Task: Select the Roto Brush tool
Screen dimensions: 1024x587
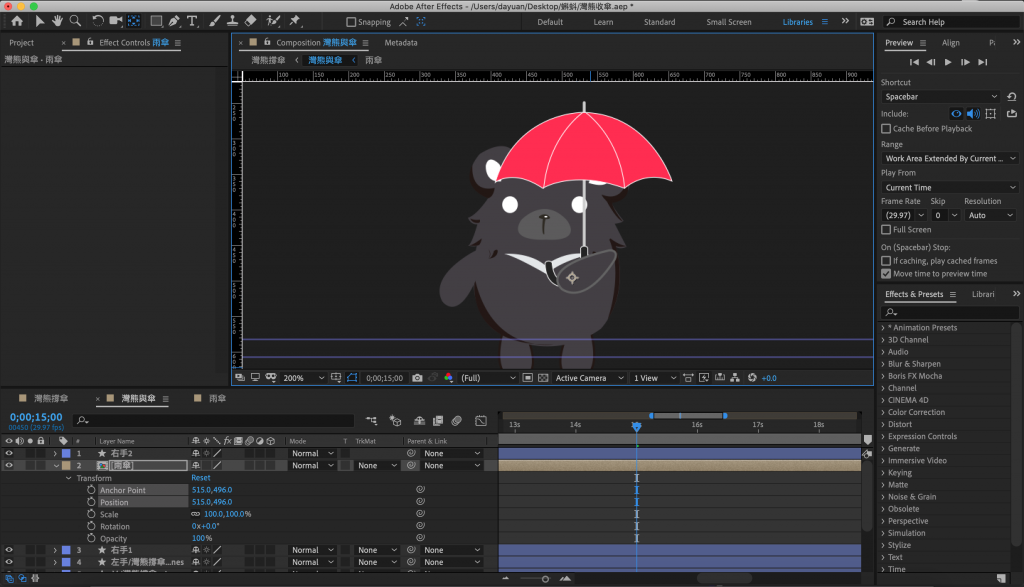Action: tap(273, 21)
